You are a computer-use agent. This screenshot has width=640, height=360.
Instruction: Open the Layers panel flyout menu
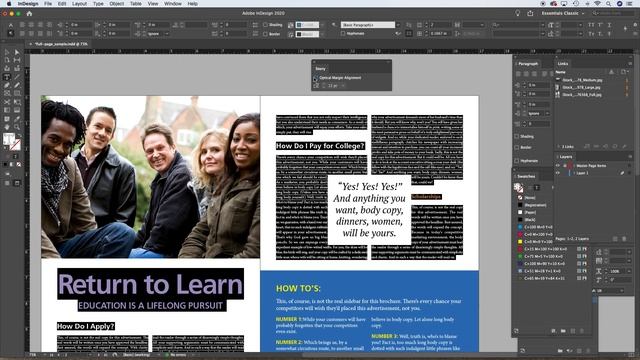[x=630, y=157]
